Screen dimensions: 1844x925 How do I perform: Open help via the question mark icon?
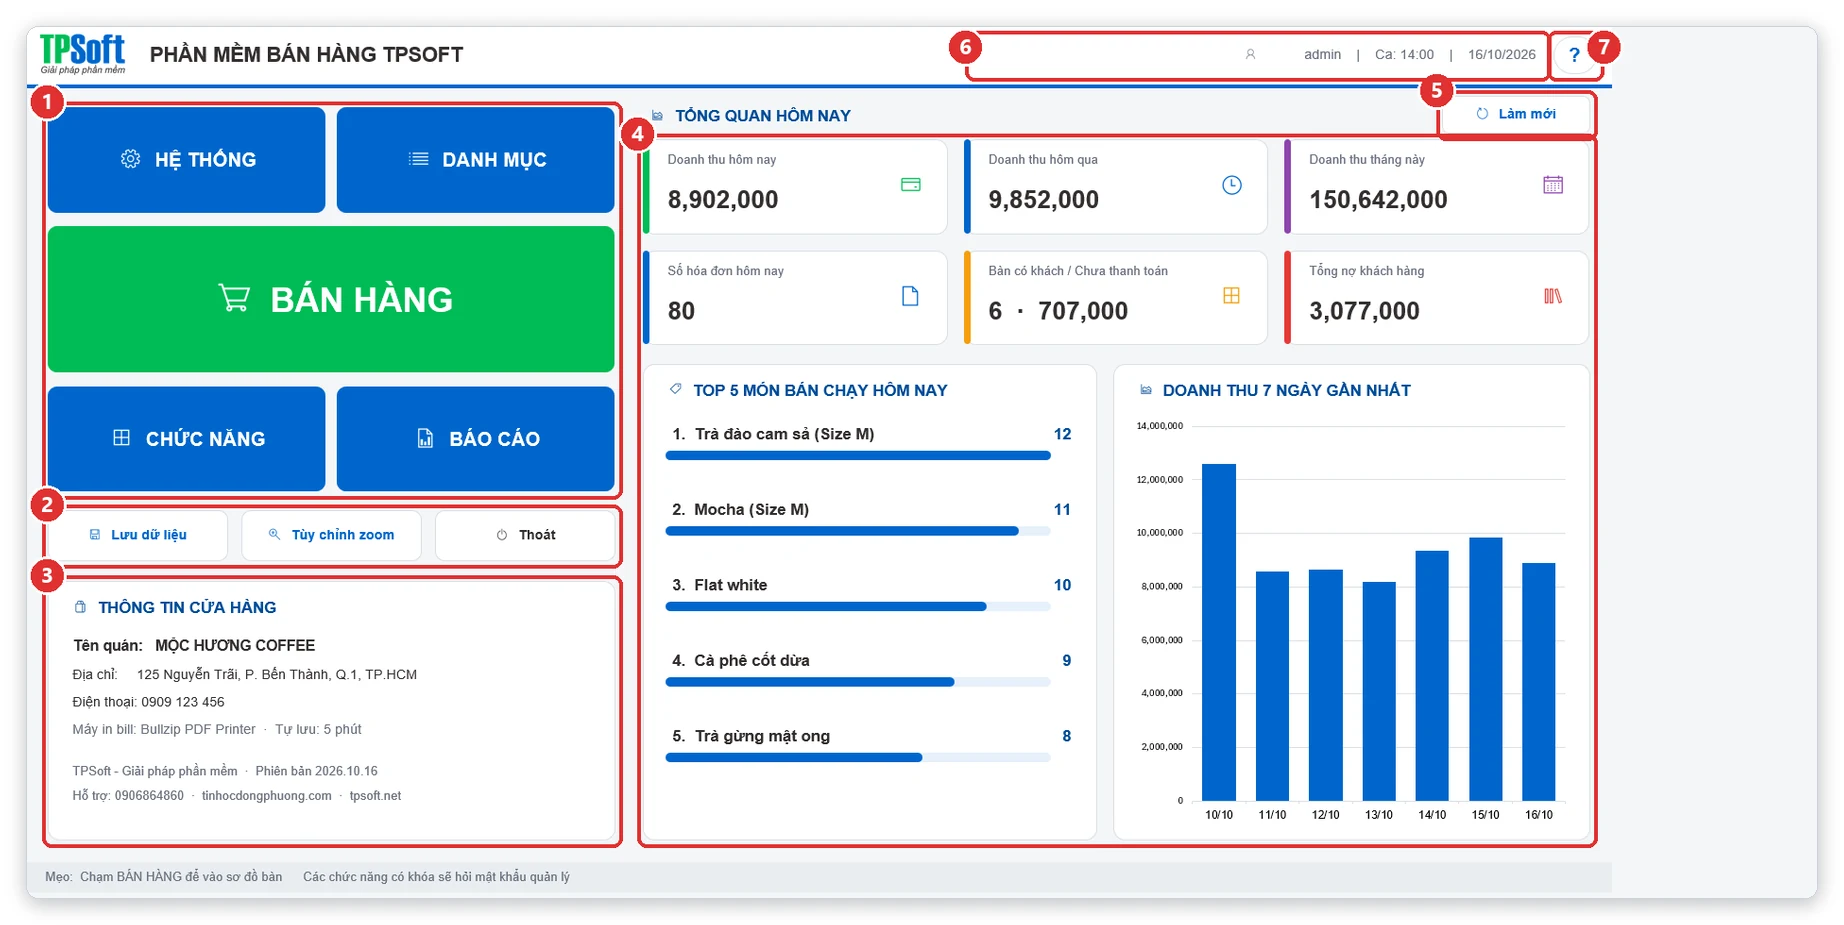point(1574,55)
